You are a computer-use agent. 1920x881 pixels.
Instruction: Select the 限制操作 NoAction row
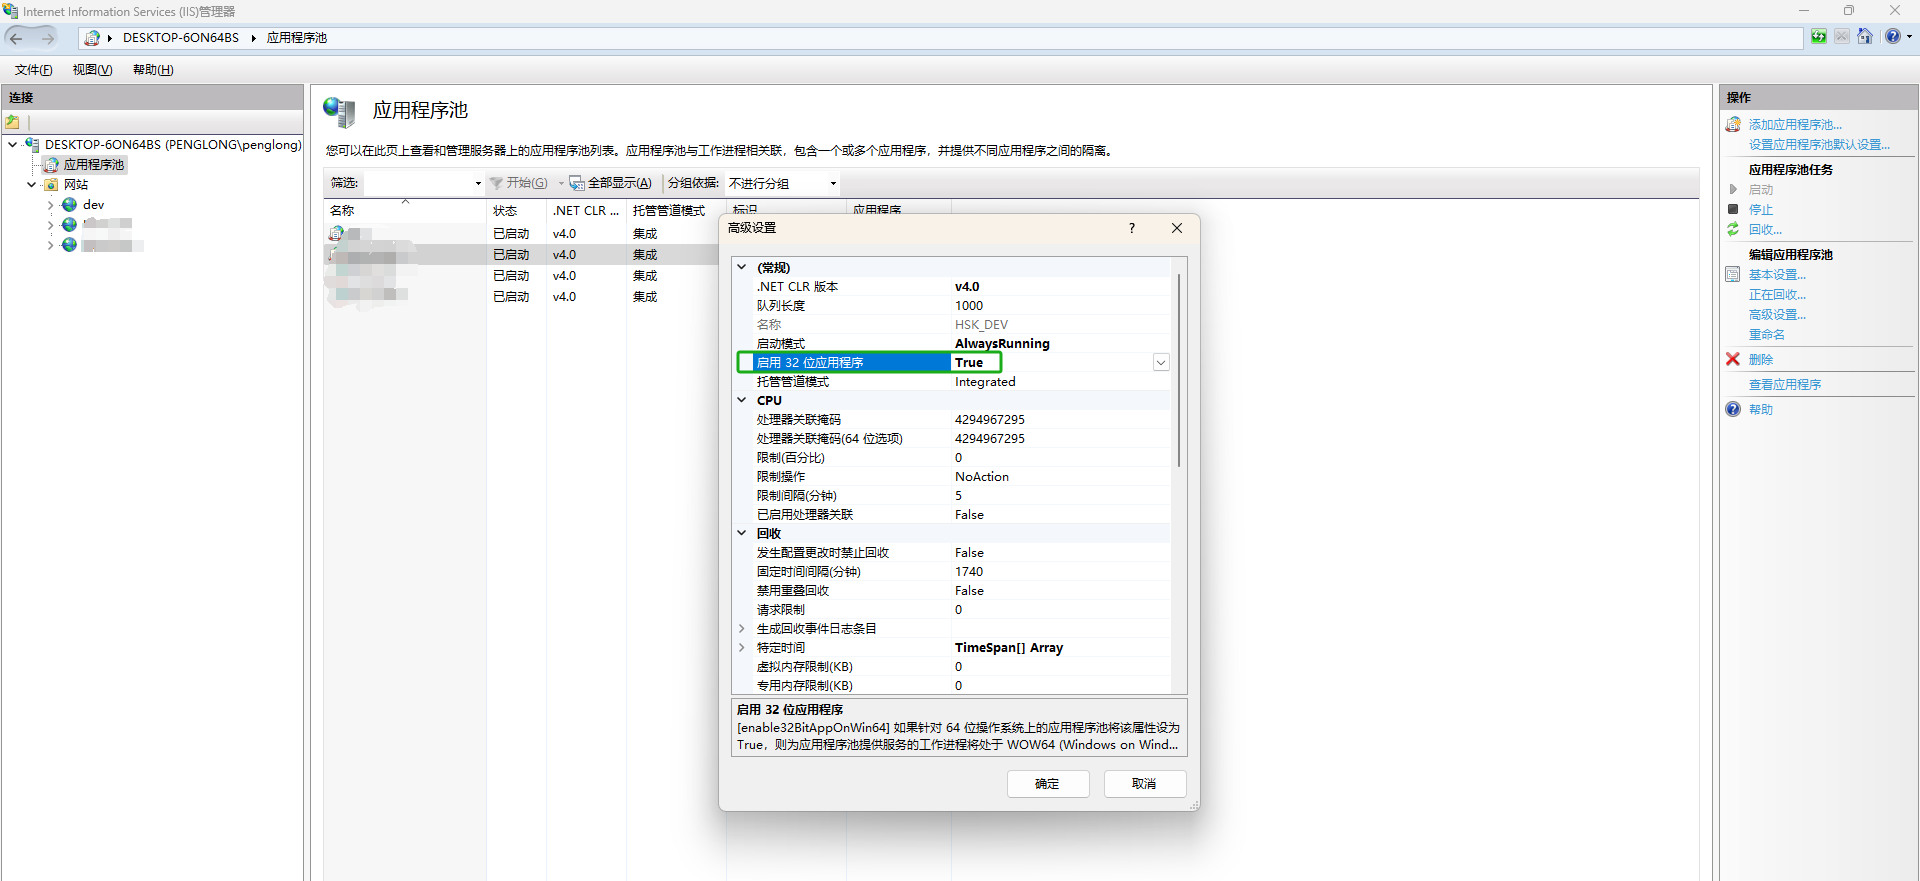(x=962, y=477)
